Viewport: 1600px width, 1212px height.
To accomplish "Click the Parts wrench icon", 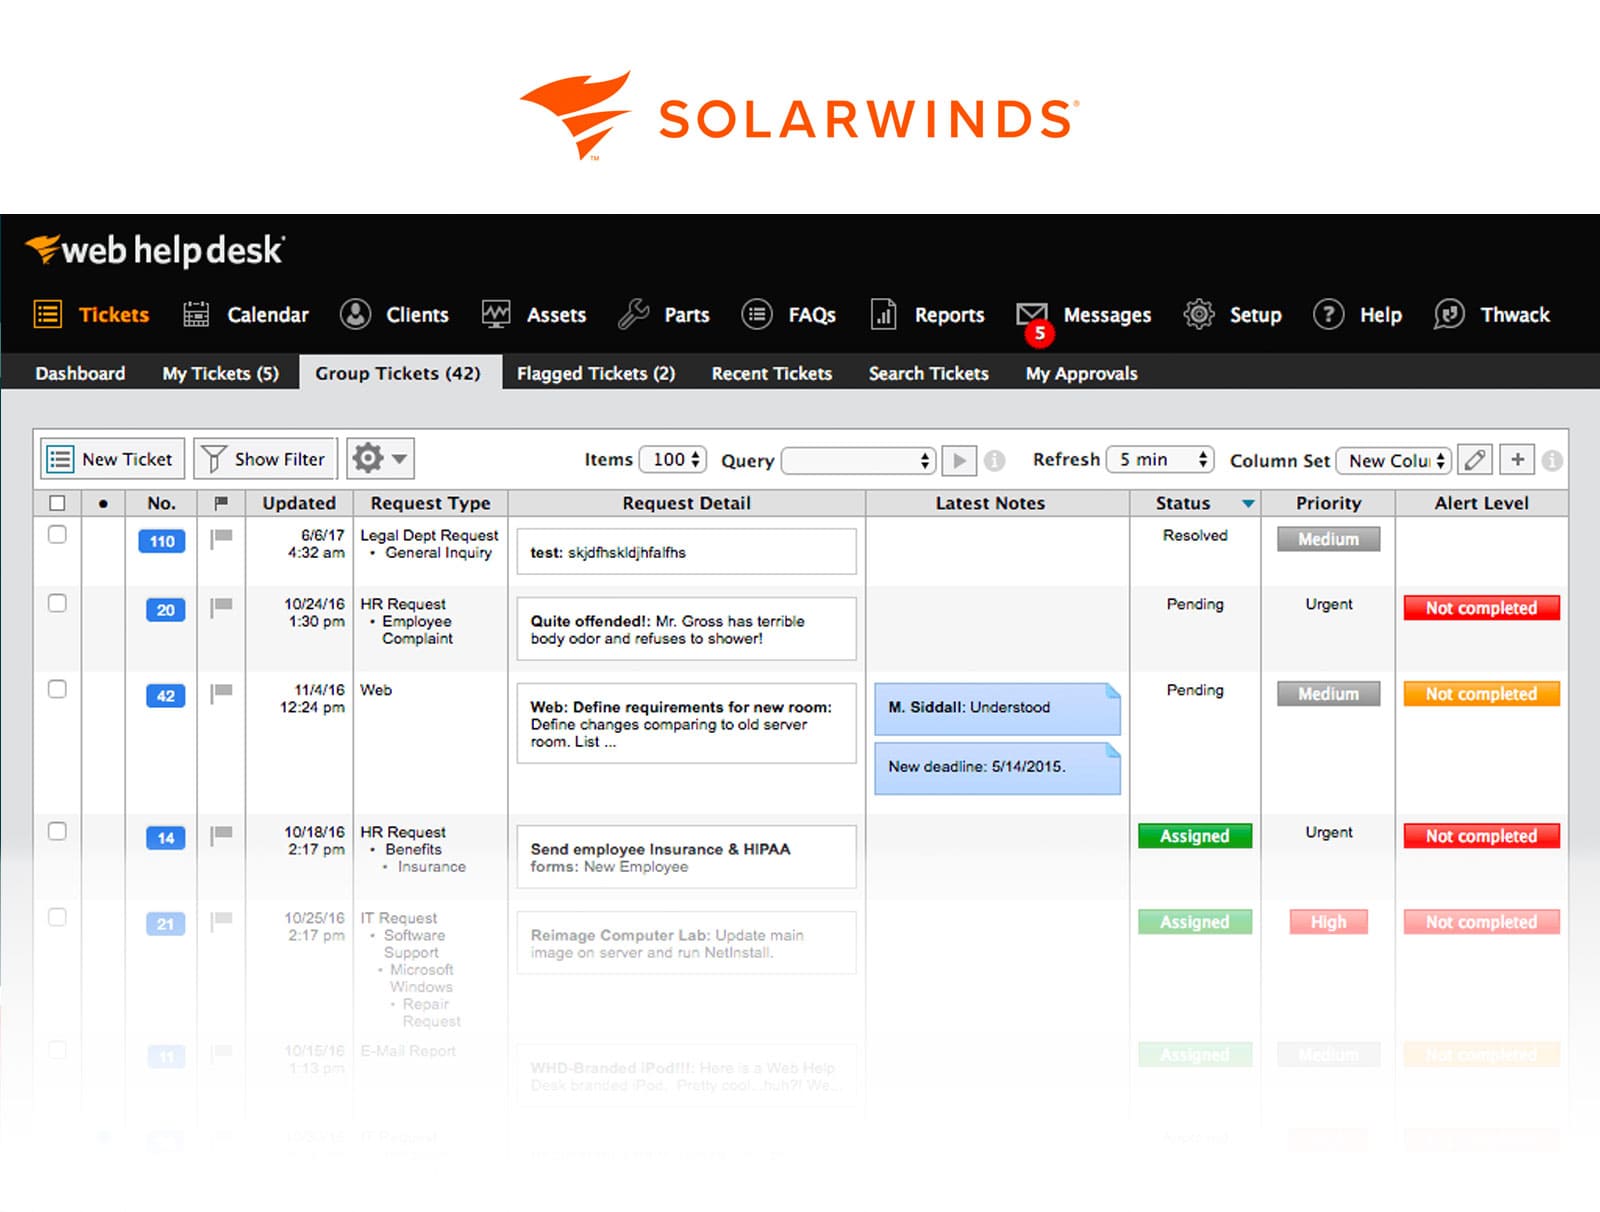I will [x=633, y=314].
